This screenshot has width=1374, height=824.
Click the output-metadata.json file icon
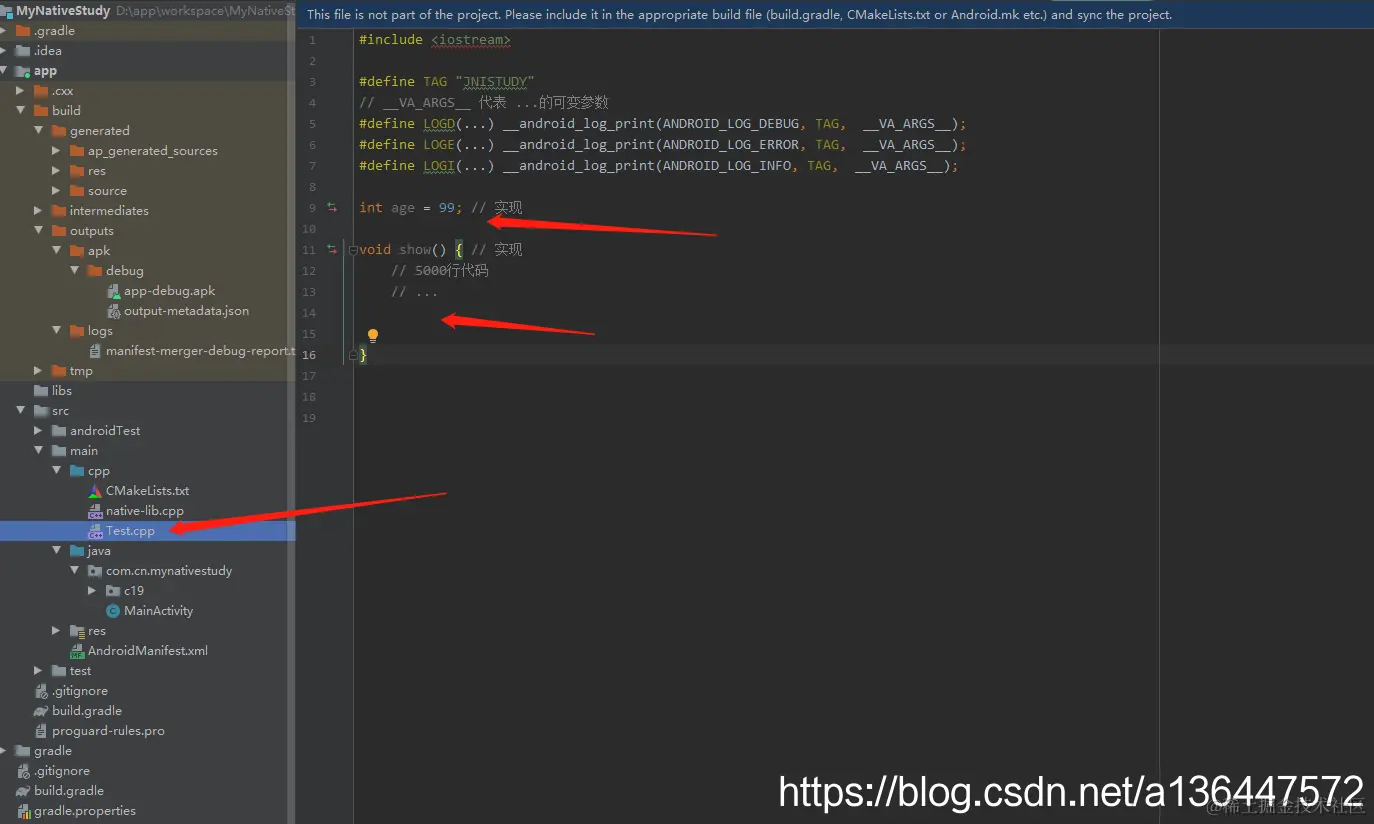click(x=114, y=311)
